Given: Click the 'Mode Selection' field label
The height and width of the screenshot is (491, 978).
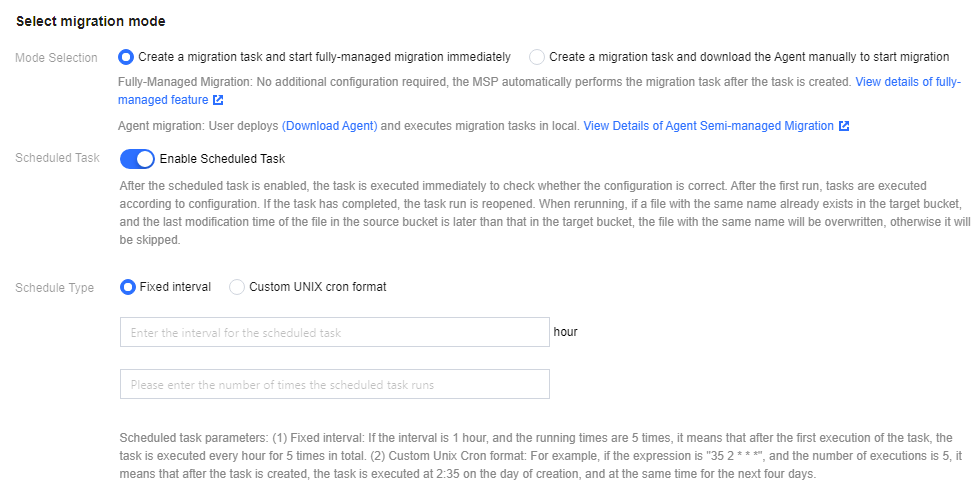Looking at the screenshot, I should [57, 58].
